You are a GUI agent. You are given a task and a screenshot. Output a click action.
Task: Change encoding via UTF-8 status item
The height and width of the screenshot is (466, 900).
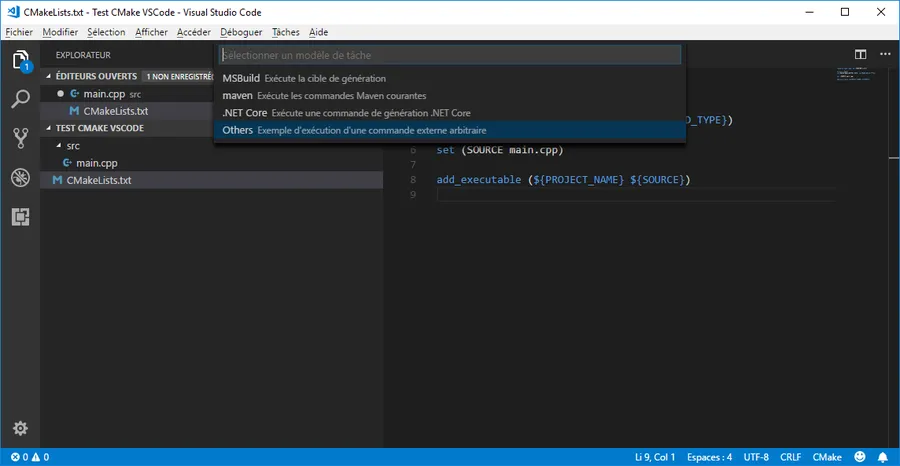[x=756, y=457]
